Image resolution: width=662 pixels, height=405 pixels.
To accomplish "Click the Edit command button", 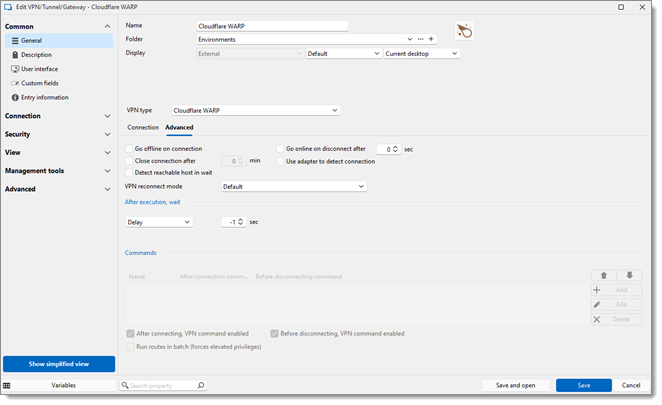I will click(x=616, y=305).
